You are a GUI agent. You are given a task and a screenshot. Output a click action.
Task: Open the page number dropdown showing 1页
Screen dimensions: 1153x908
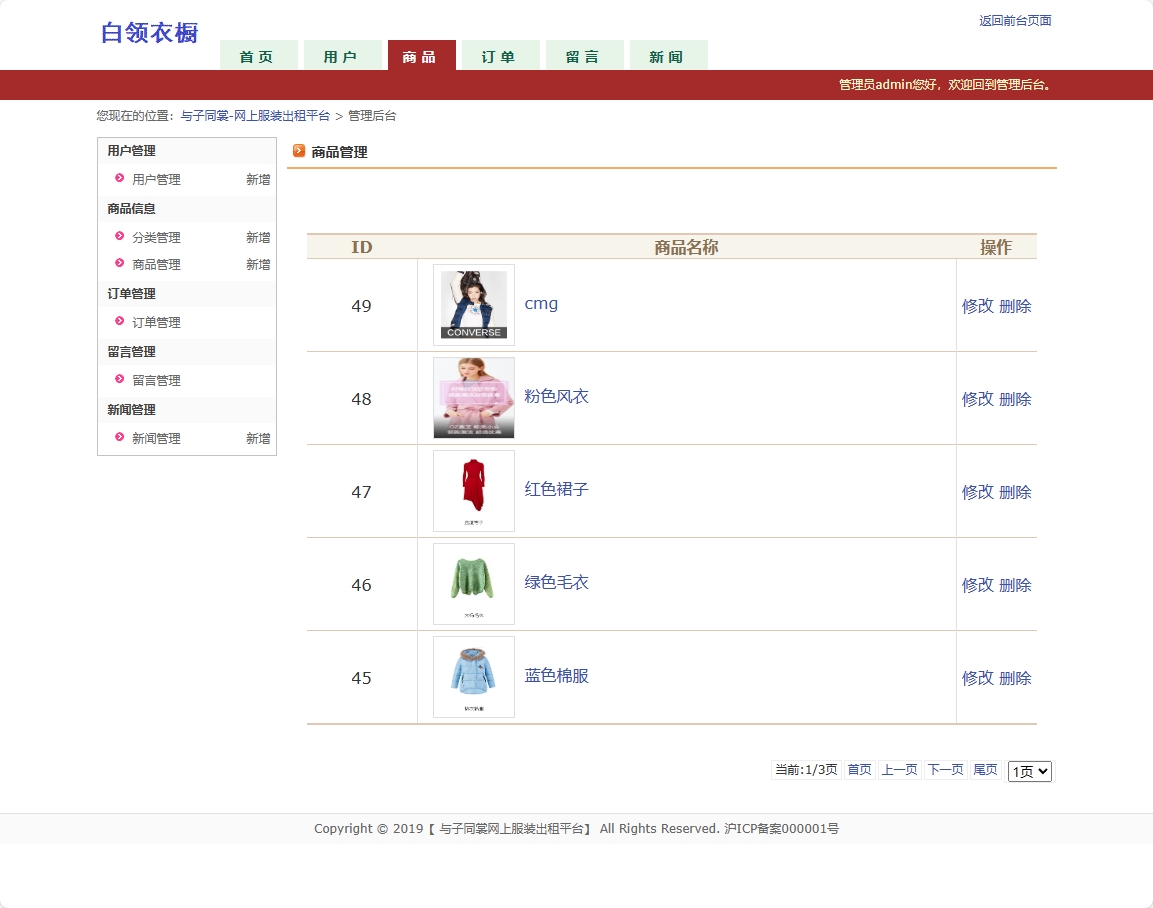pyautogui.click(x=1029, y=770)
